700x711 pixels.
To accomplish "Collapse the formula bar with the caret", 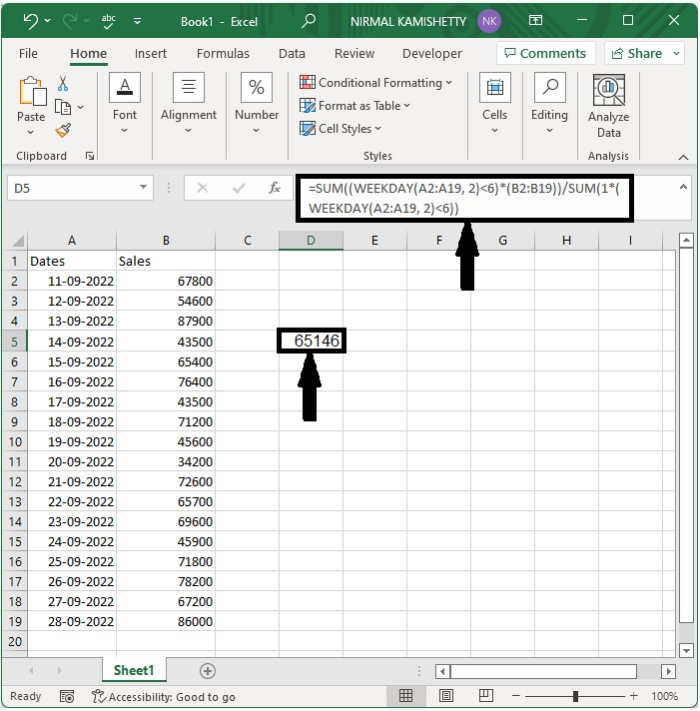I will click(x=683, y=186).
